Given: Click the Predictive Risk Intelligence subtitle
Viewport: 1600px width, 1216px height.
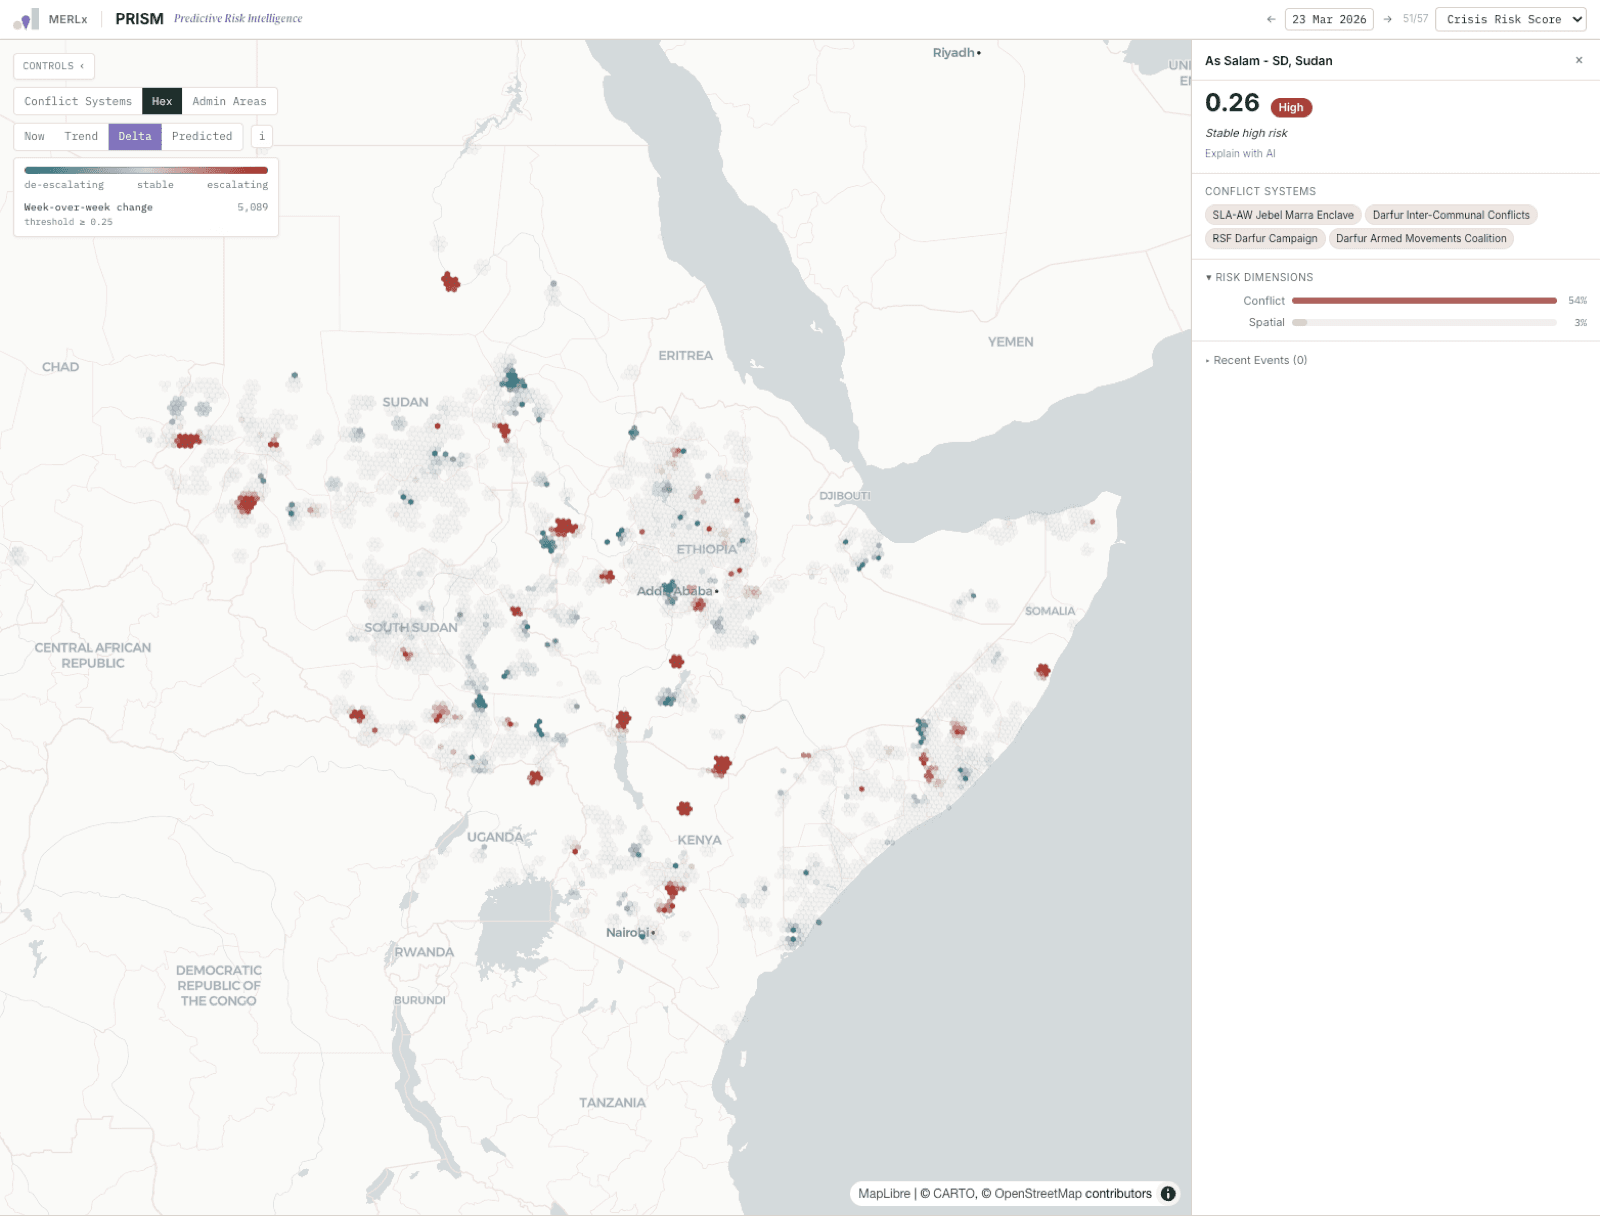Looking at the screenshot, I should (238, 19).
